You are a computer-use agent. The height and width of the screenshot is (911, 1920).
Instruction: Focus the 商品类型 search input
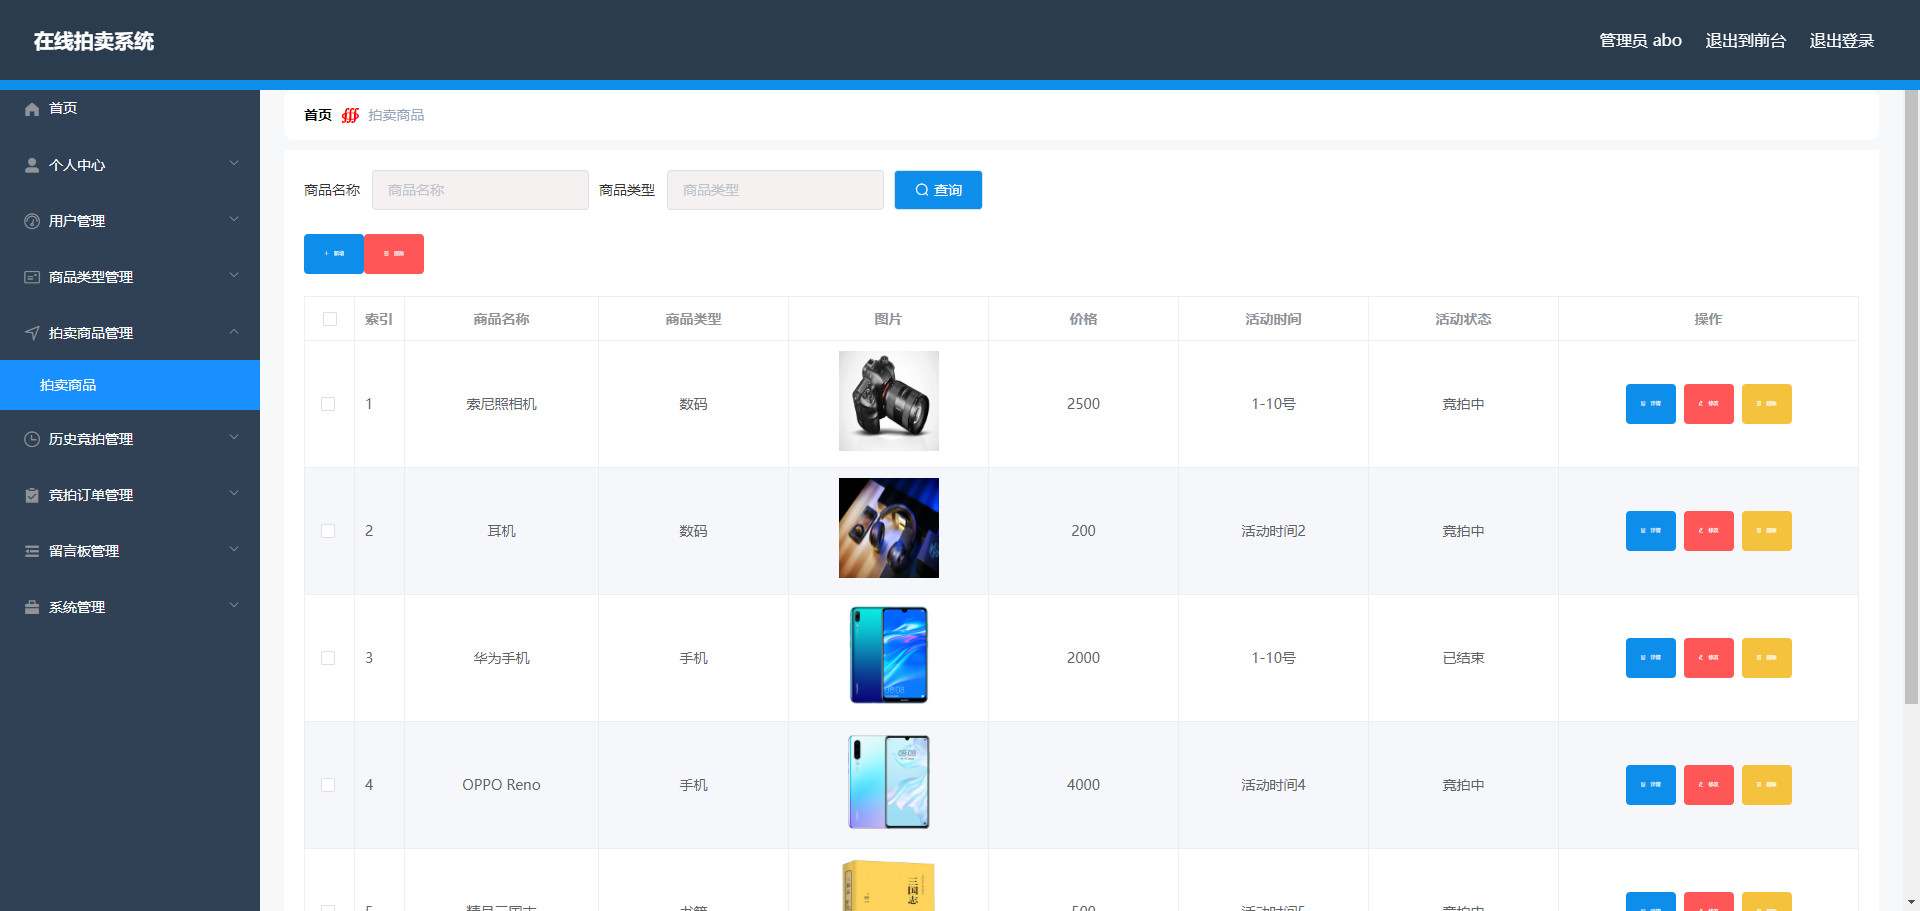(775, 190)
